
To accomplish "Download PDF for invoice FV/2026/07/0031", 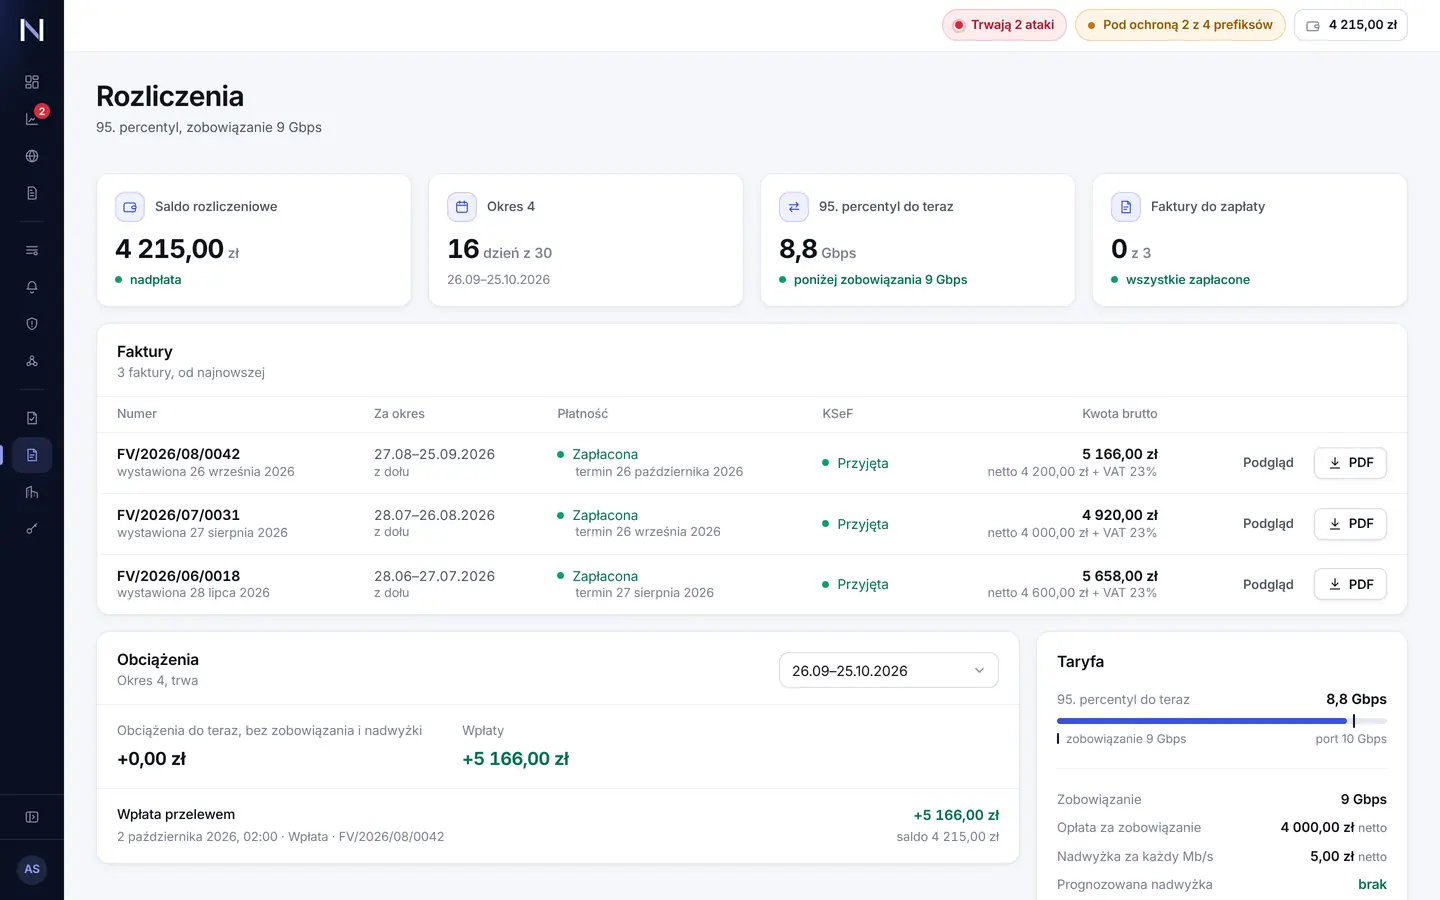I will click(1350, 524).
